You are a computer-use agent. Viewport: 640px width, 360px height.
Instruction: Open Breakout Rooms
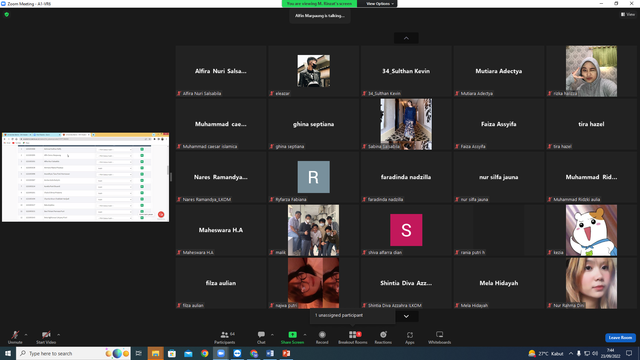(353, 337)
